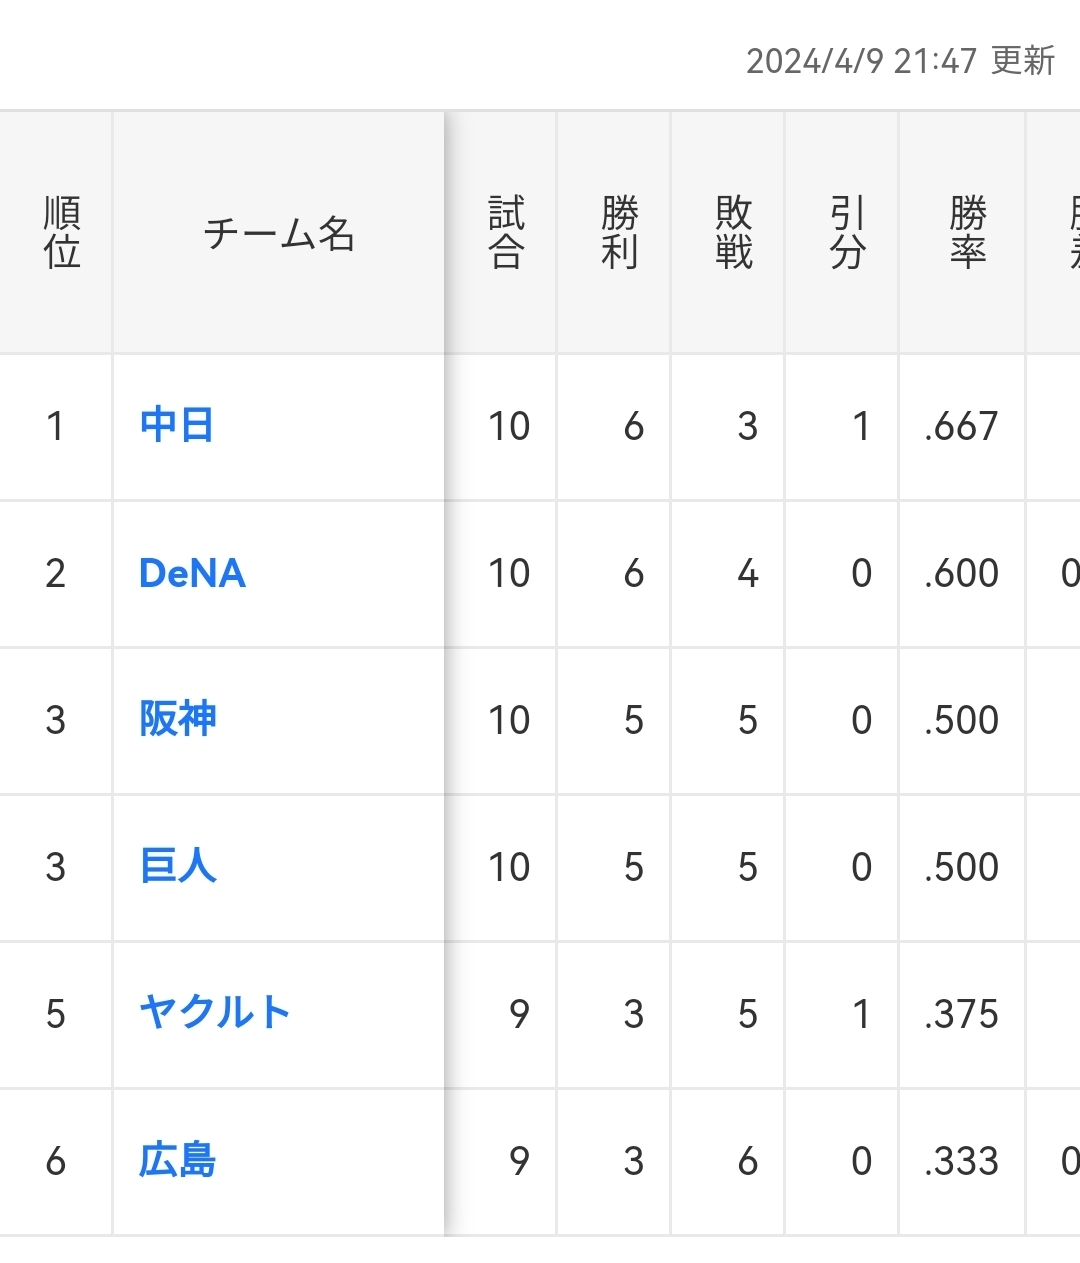The width and height of the screenshot is (1080, 1263).
Task: Click the 引分 column header
Action: [x=847, y=233]
